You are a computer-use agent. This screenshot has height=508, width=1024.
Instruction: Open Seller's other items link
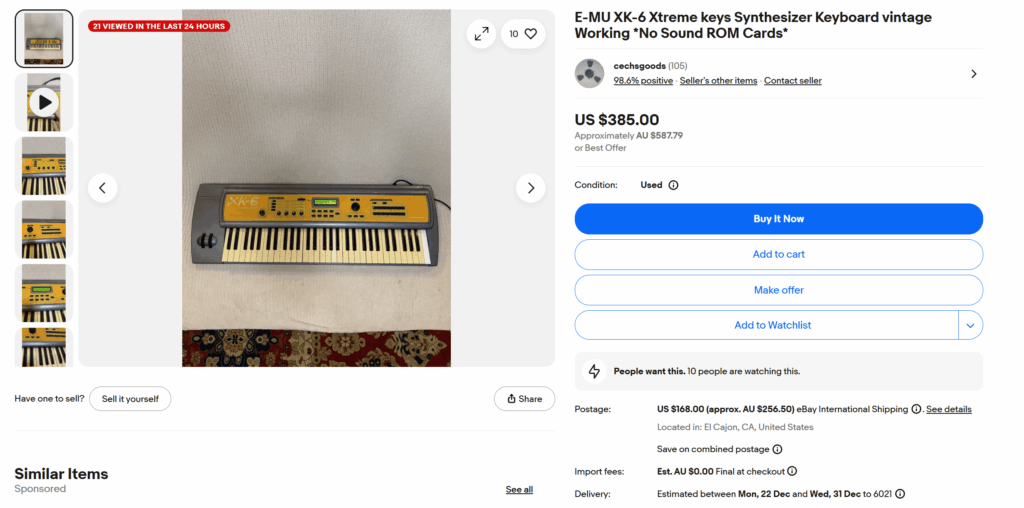pyautogui.click(x=718, y=81)
